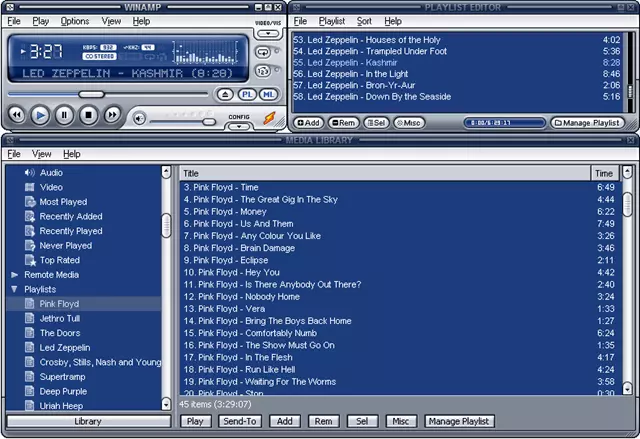Open the Play menu in Winamp
The image size is (640, 439).
40,21
